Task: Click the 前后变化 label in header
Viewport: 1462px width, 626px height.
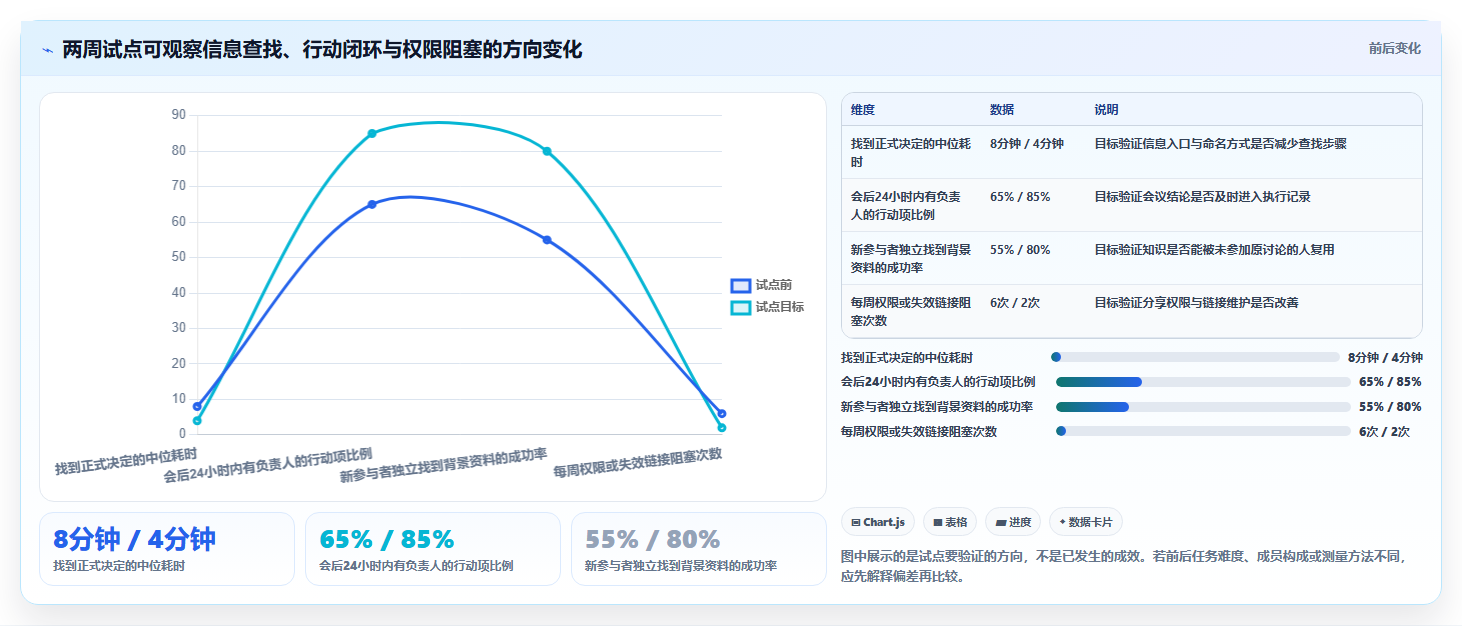Action: (1394, 49)
